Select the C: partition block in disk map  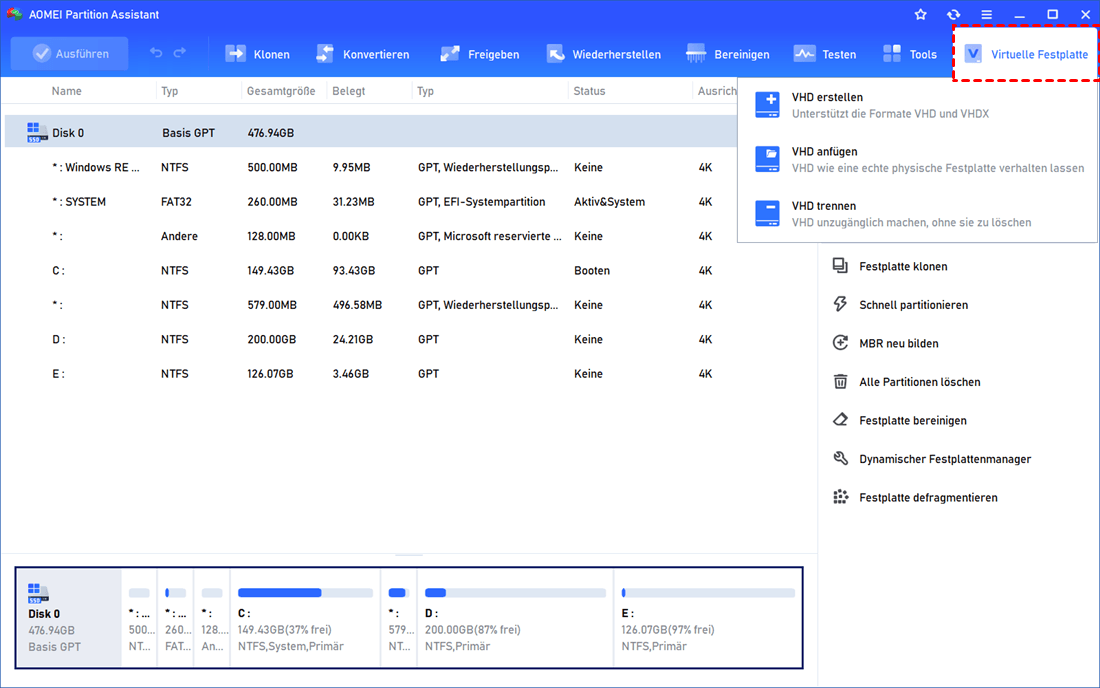(305, 617)
